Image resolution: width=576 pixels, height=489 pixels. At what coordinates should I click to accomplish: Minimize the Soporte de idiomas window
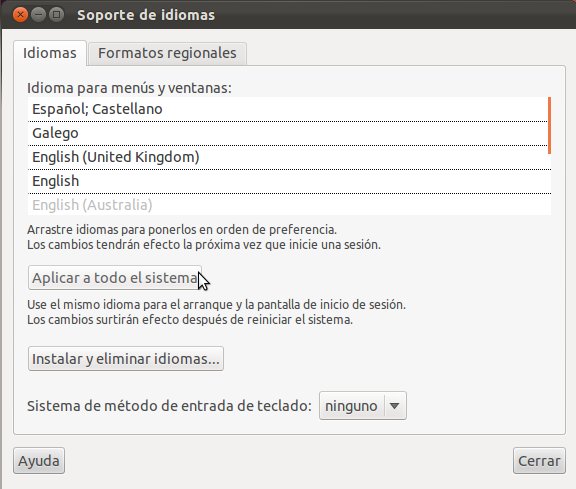point(38,15)
